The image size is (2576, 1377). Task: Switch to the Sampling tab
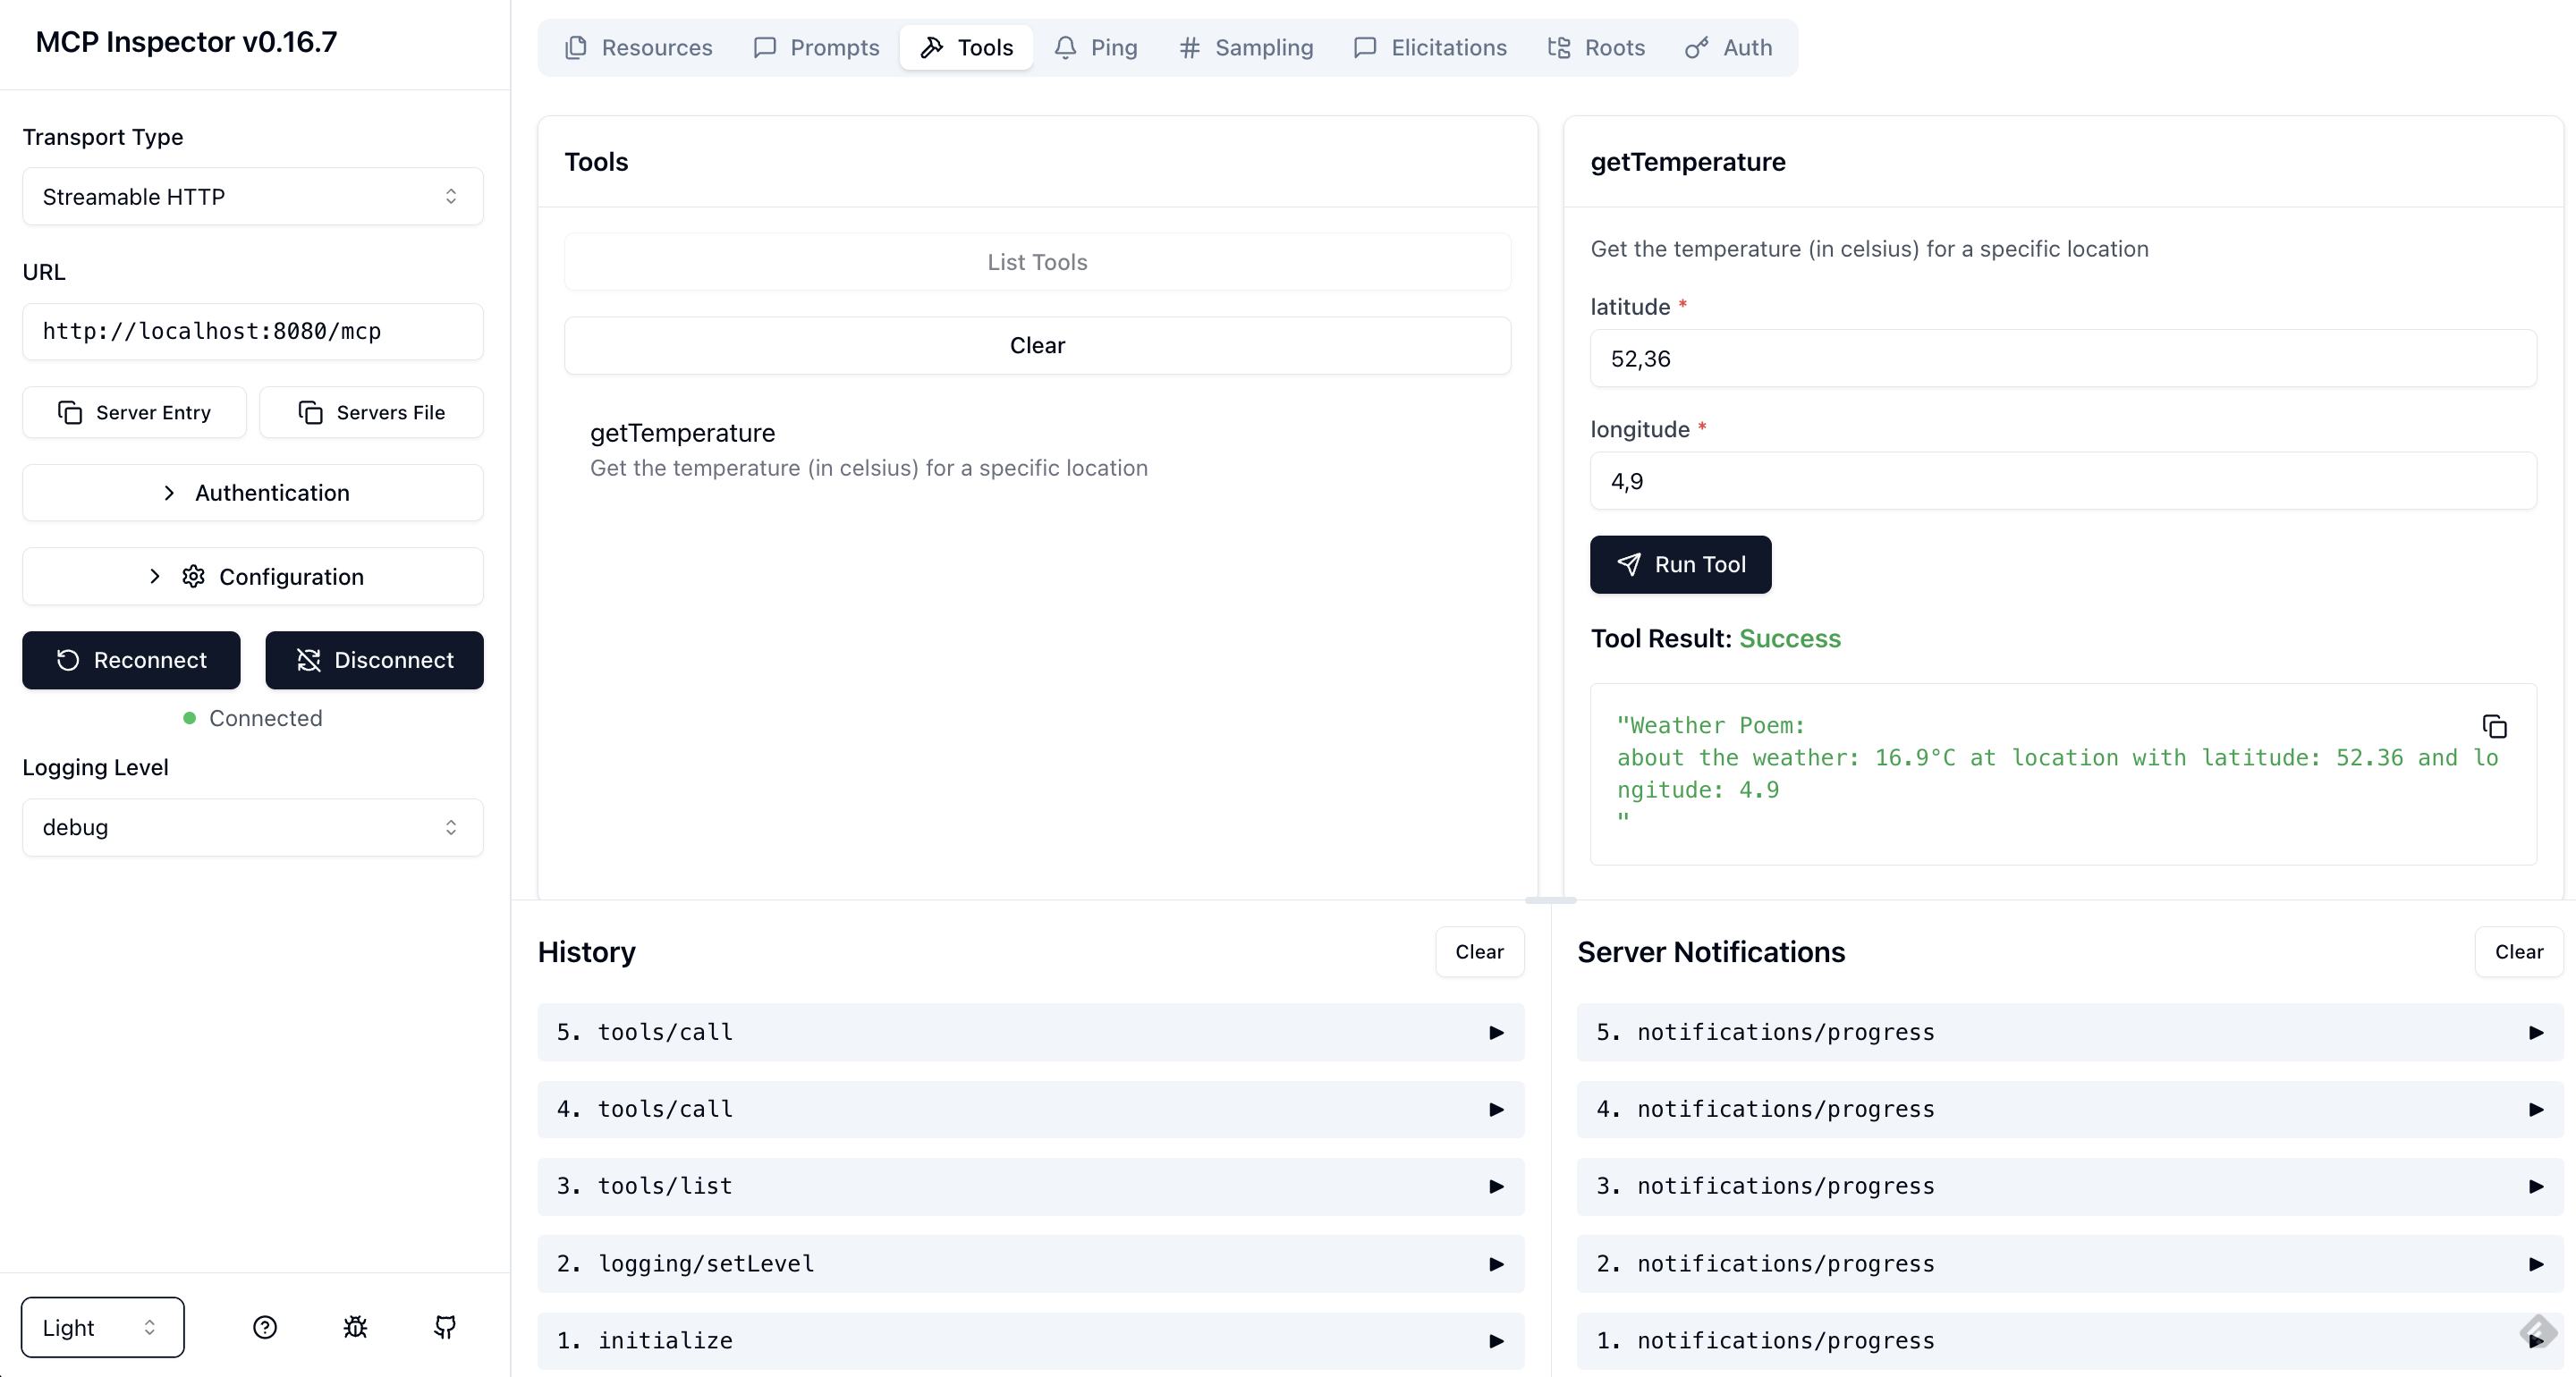(1246, 47)
